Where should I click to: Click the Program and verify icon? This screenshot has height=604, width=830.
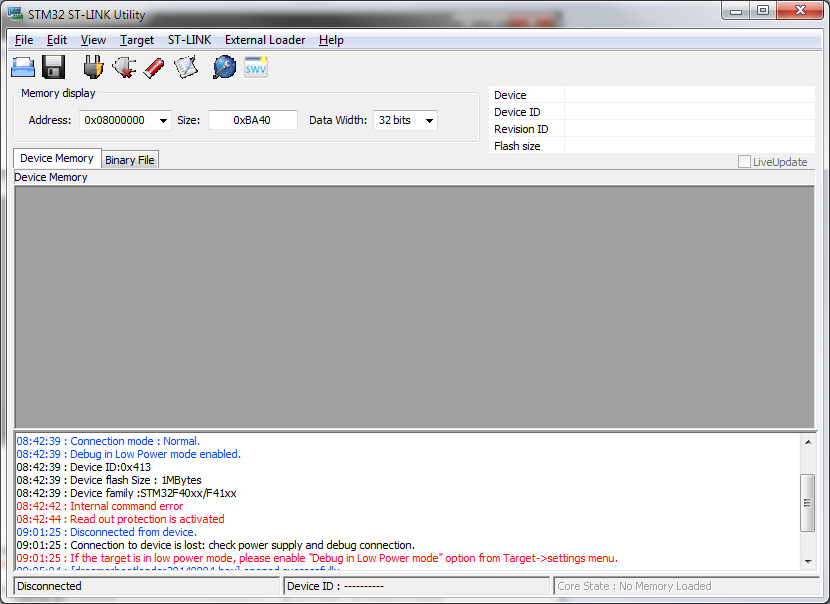(x=186, y=67)
